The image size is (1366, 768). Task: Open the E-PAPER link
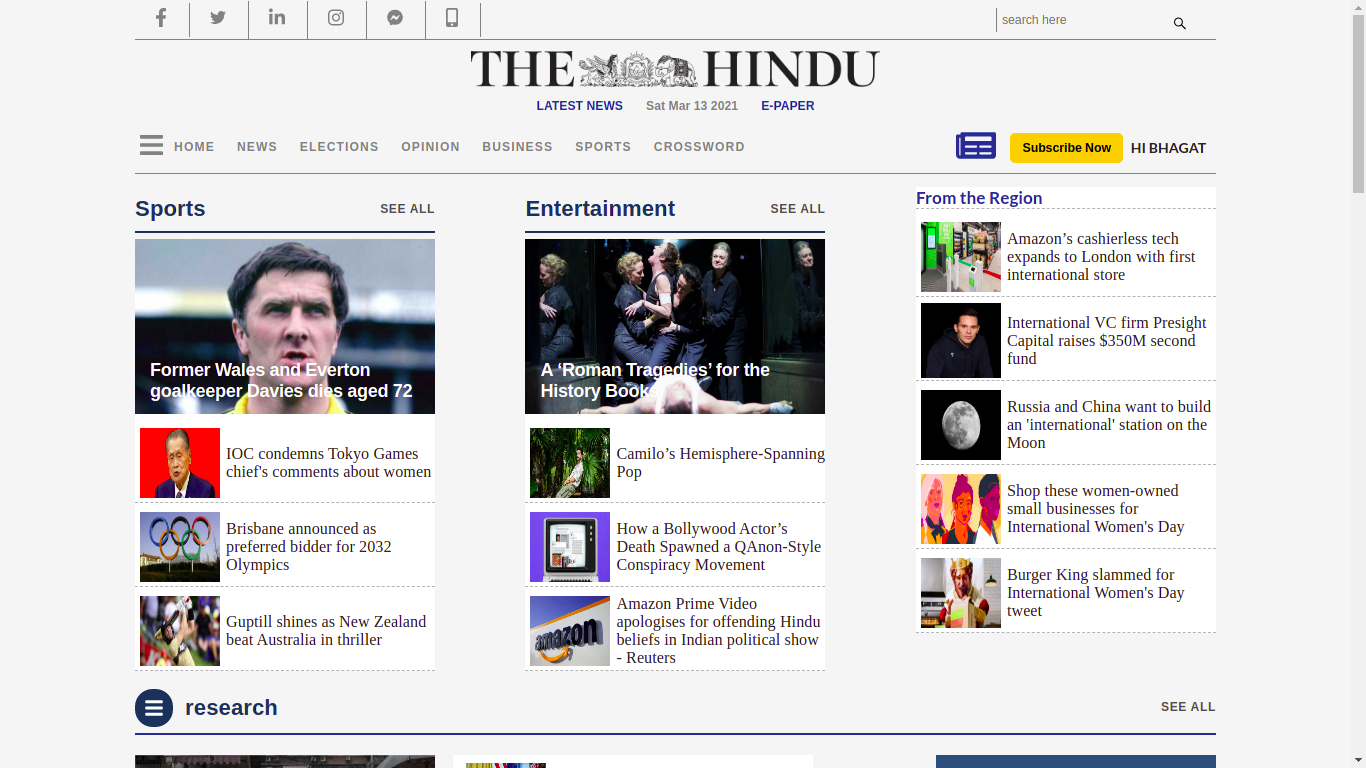click(x=788, y=106)
